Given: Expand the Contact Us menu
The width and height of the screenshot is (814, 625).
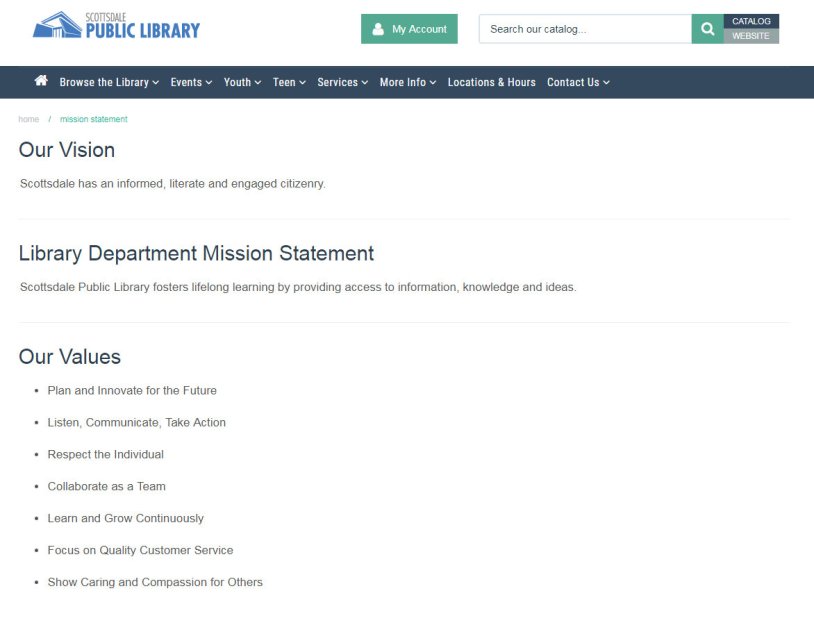Looking at the screenshot, I should click(x=578, y=82).
